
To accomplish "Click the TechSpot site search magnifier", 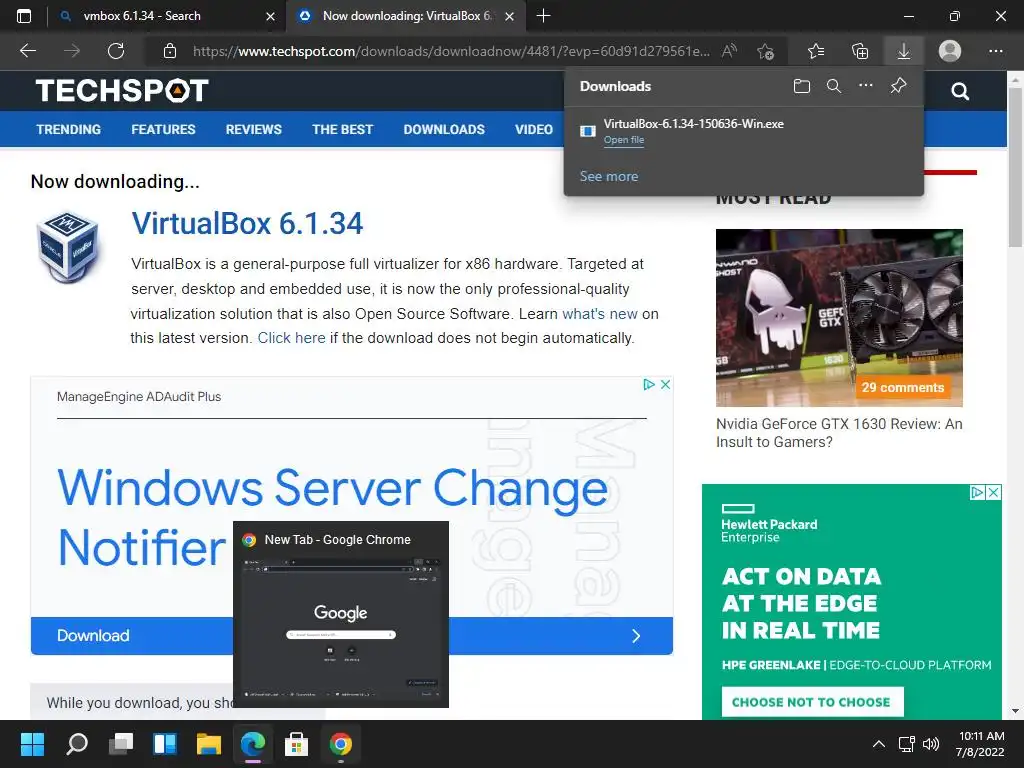I will point(960,91).
